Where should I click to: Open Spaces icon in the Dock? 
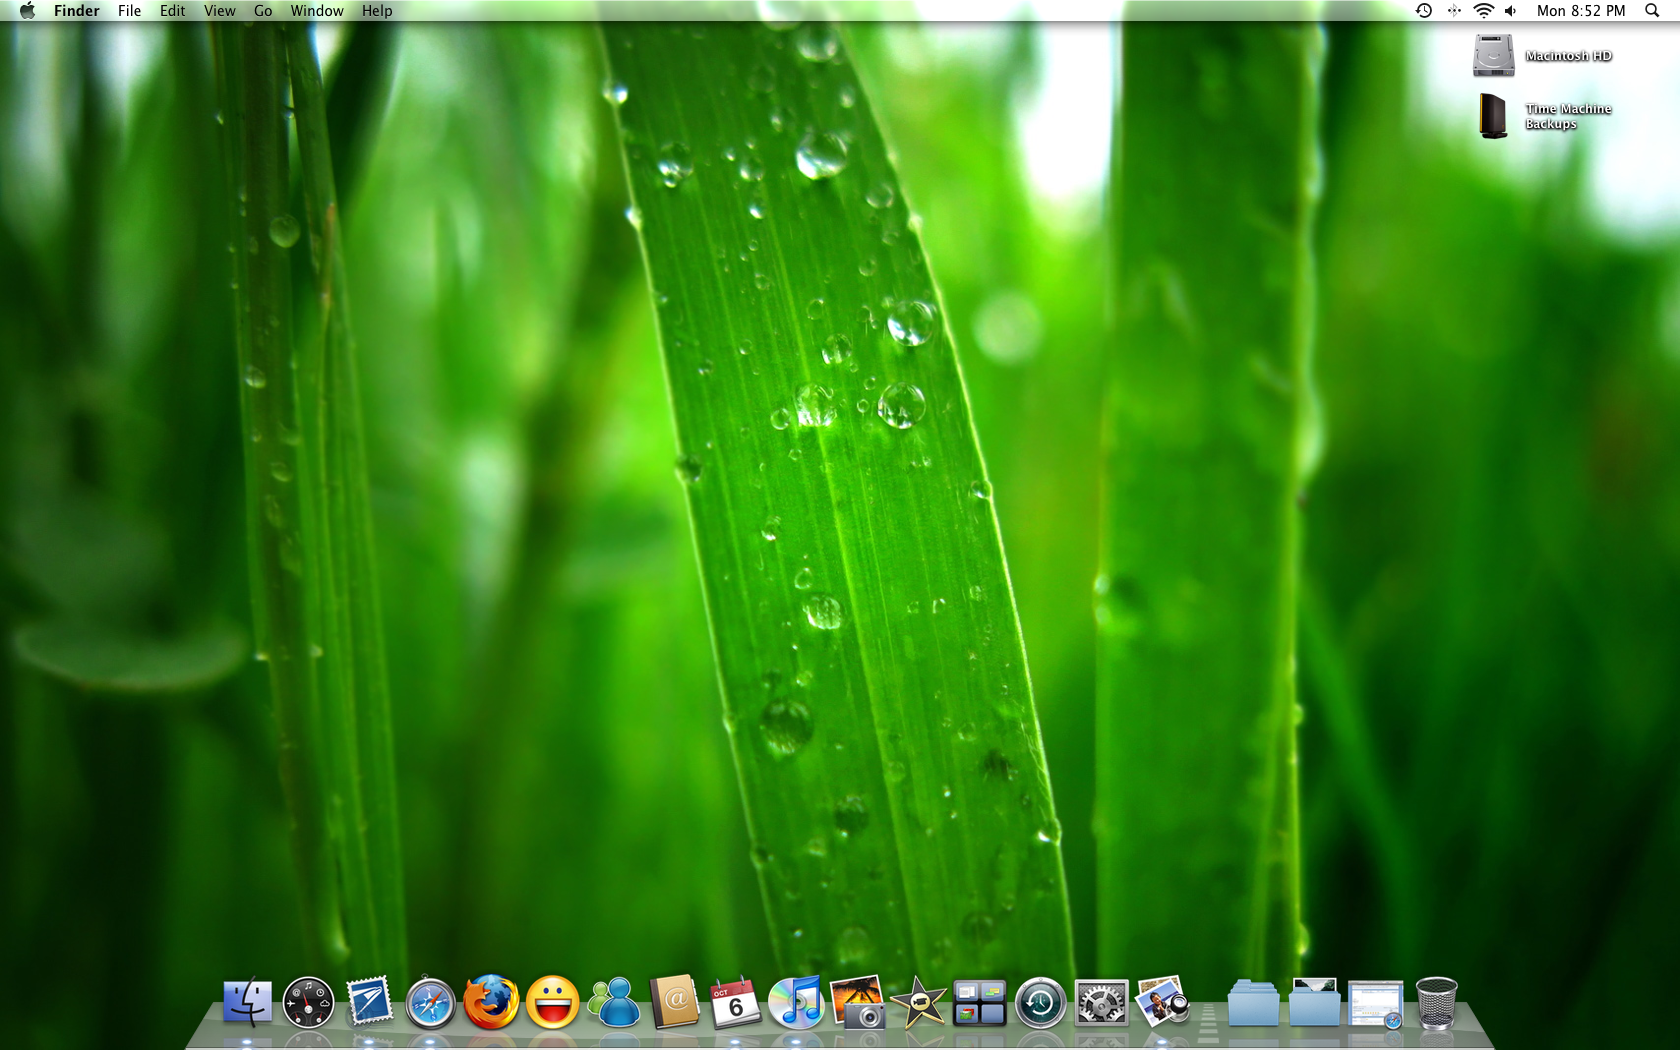point(979,1003)
